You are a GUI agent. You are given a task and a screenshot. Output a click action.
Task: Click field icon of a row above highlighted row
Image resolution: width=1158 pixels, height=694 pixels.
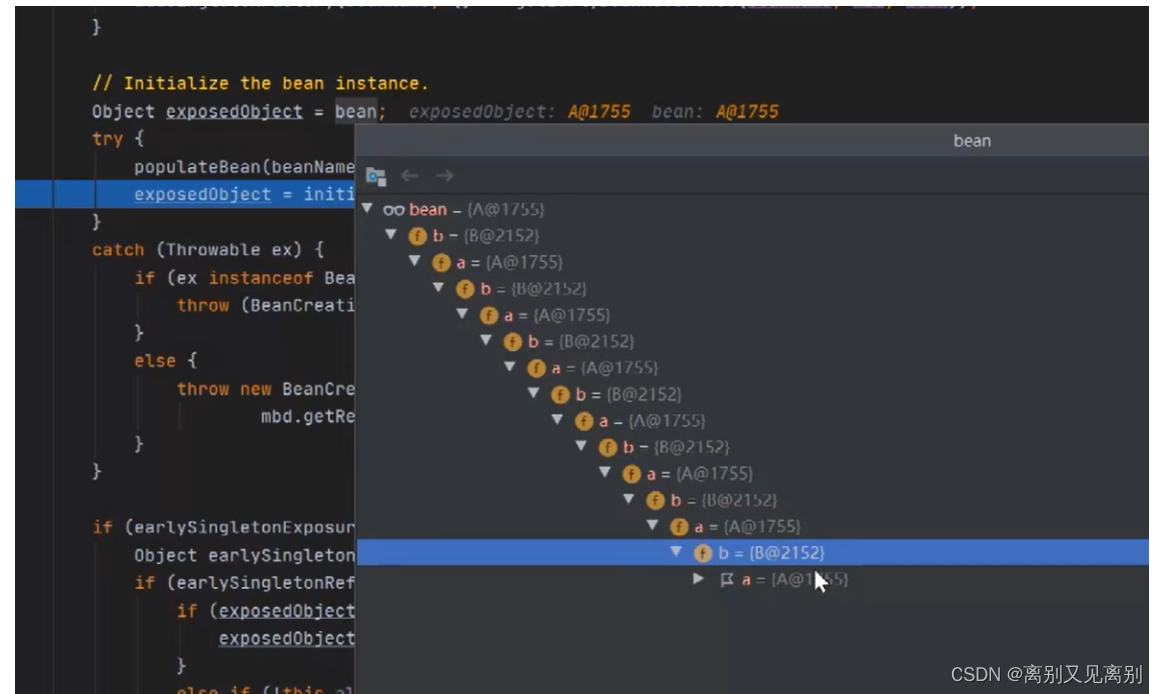point(679,527)
